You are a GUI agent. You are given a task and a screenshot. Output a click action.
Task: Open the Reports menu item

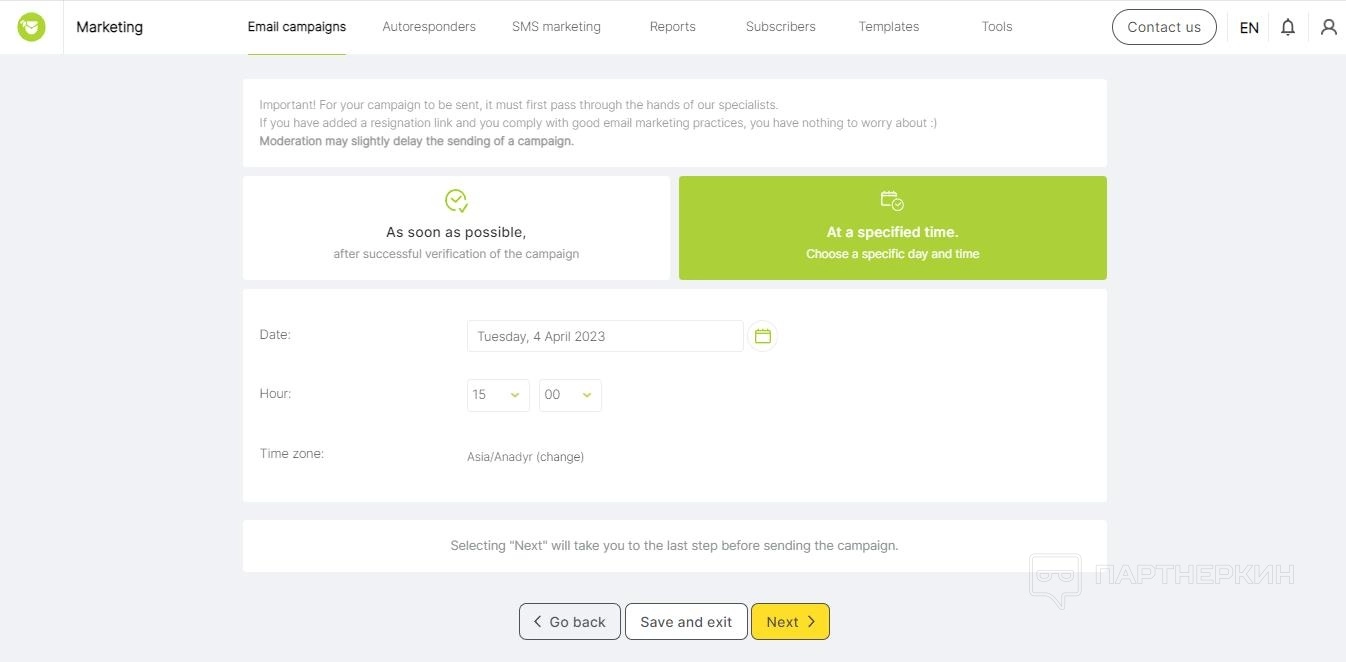[672, 27]
